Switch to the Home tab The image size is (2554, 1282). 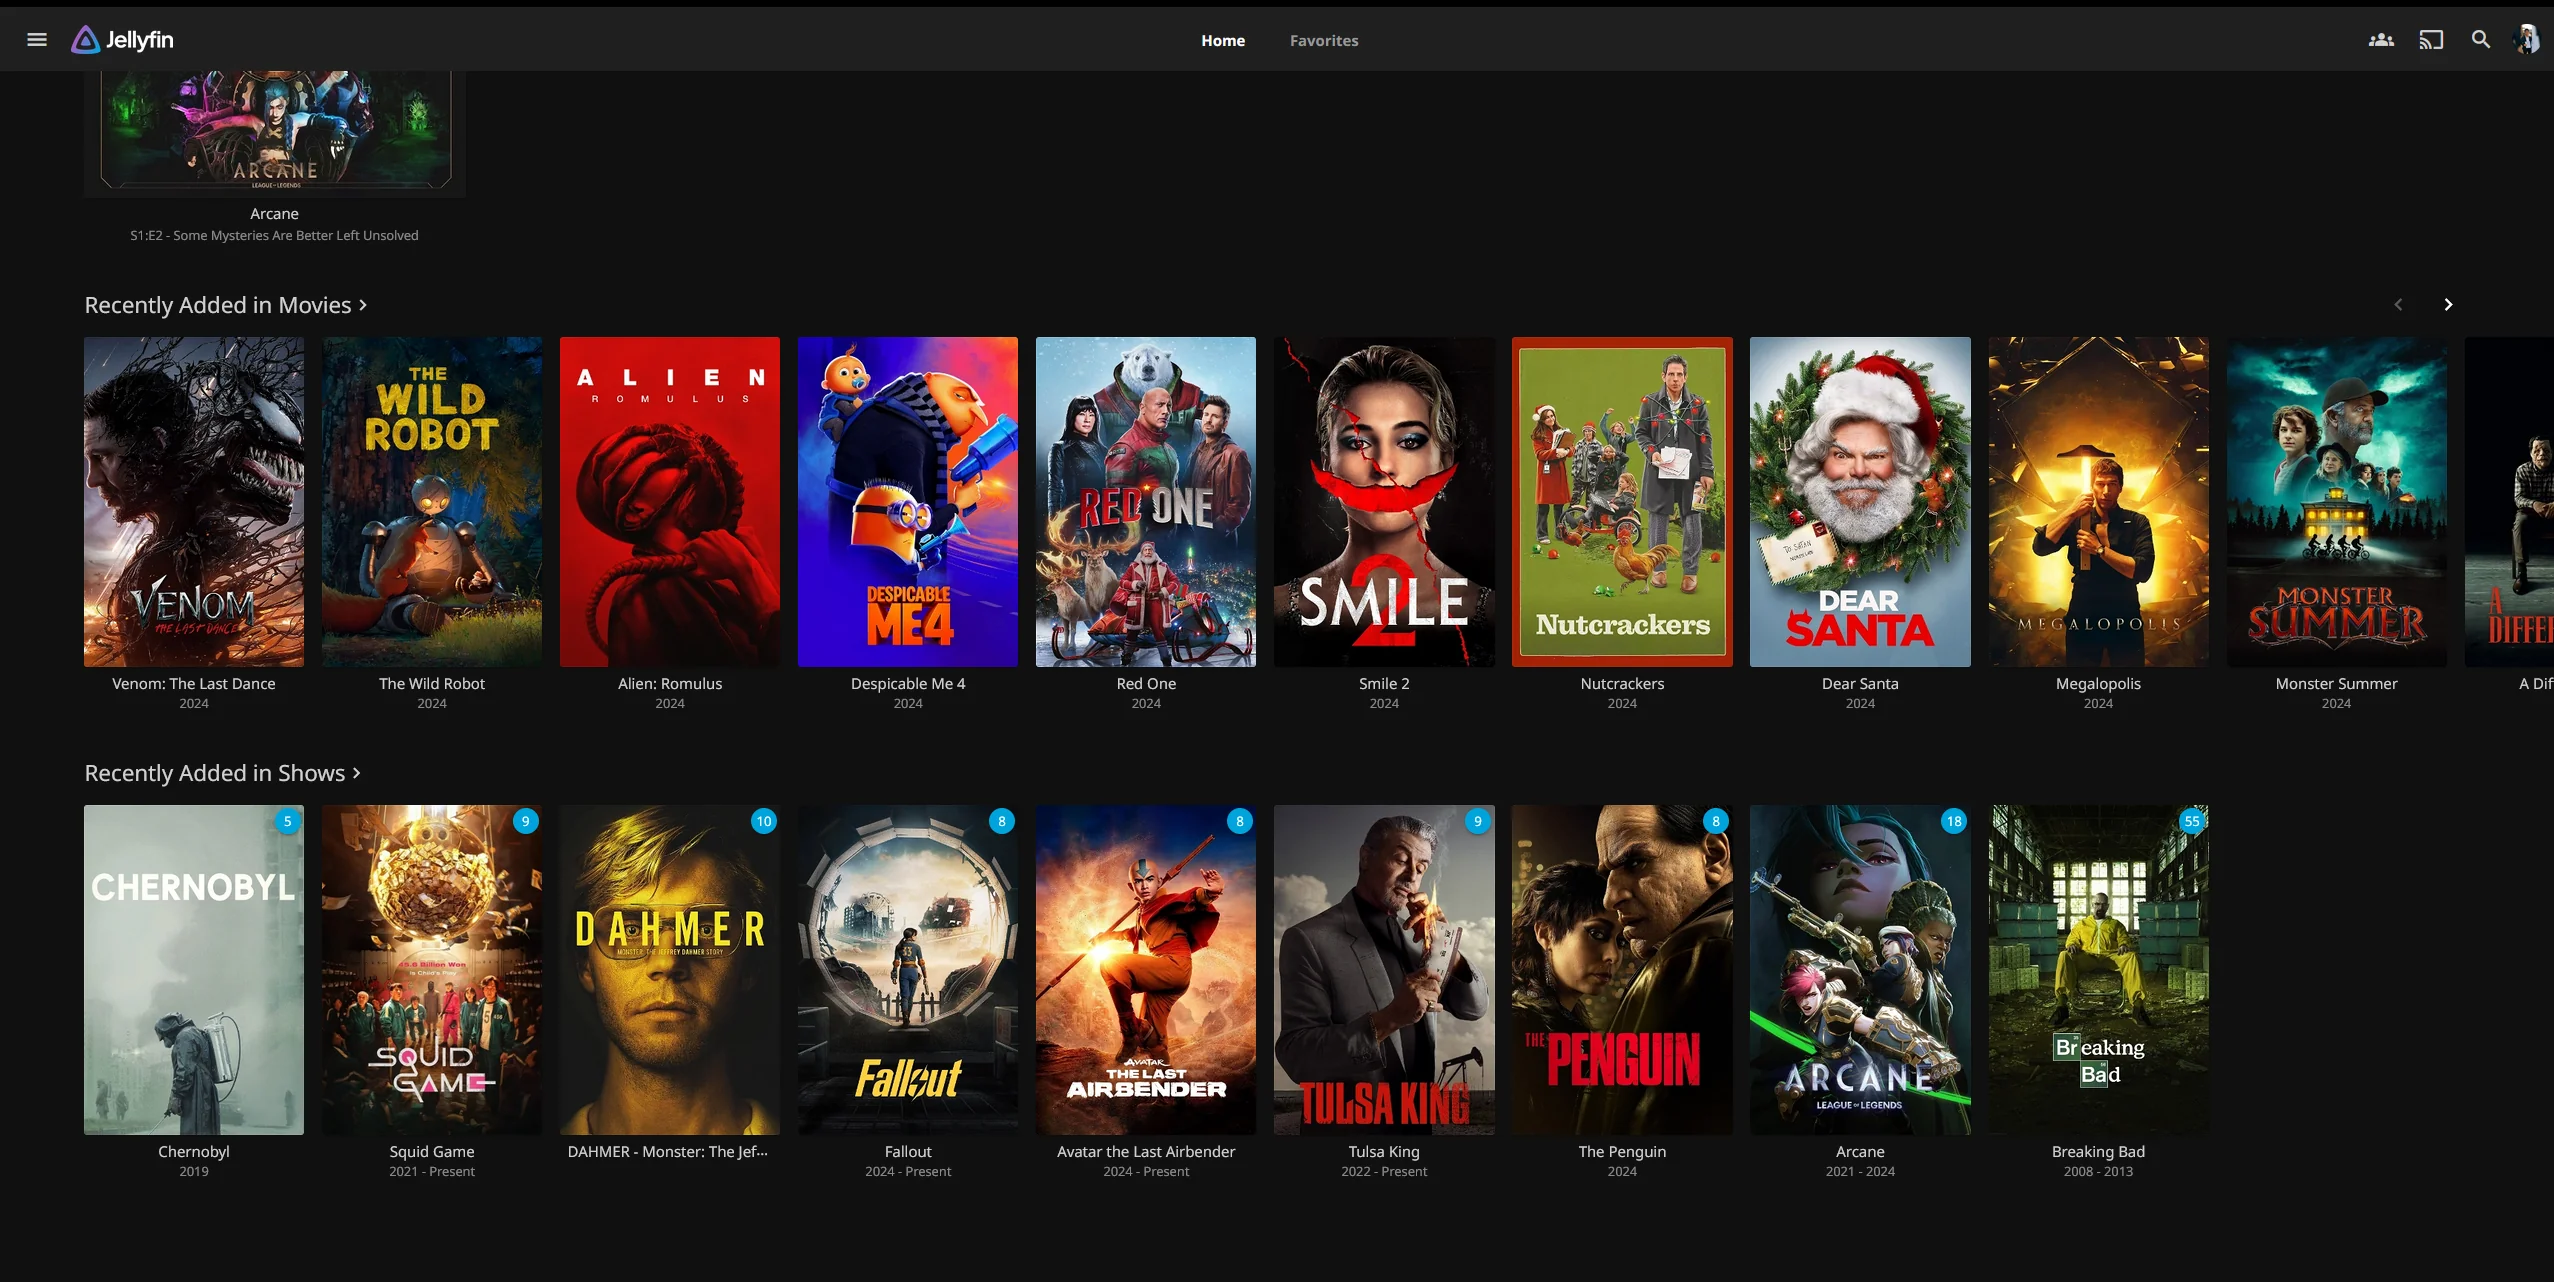click(x=1223, y=41)
